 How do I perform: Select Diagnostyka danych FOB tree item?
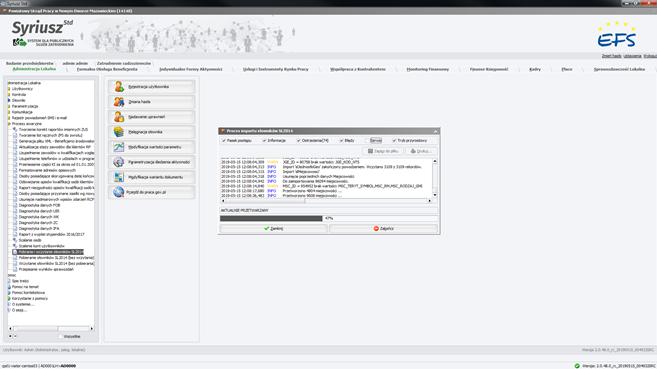click(x=39, y=205)
